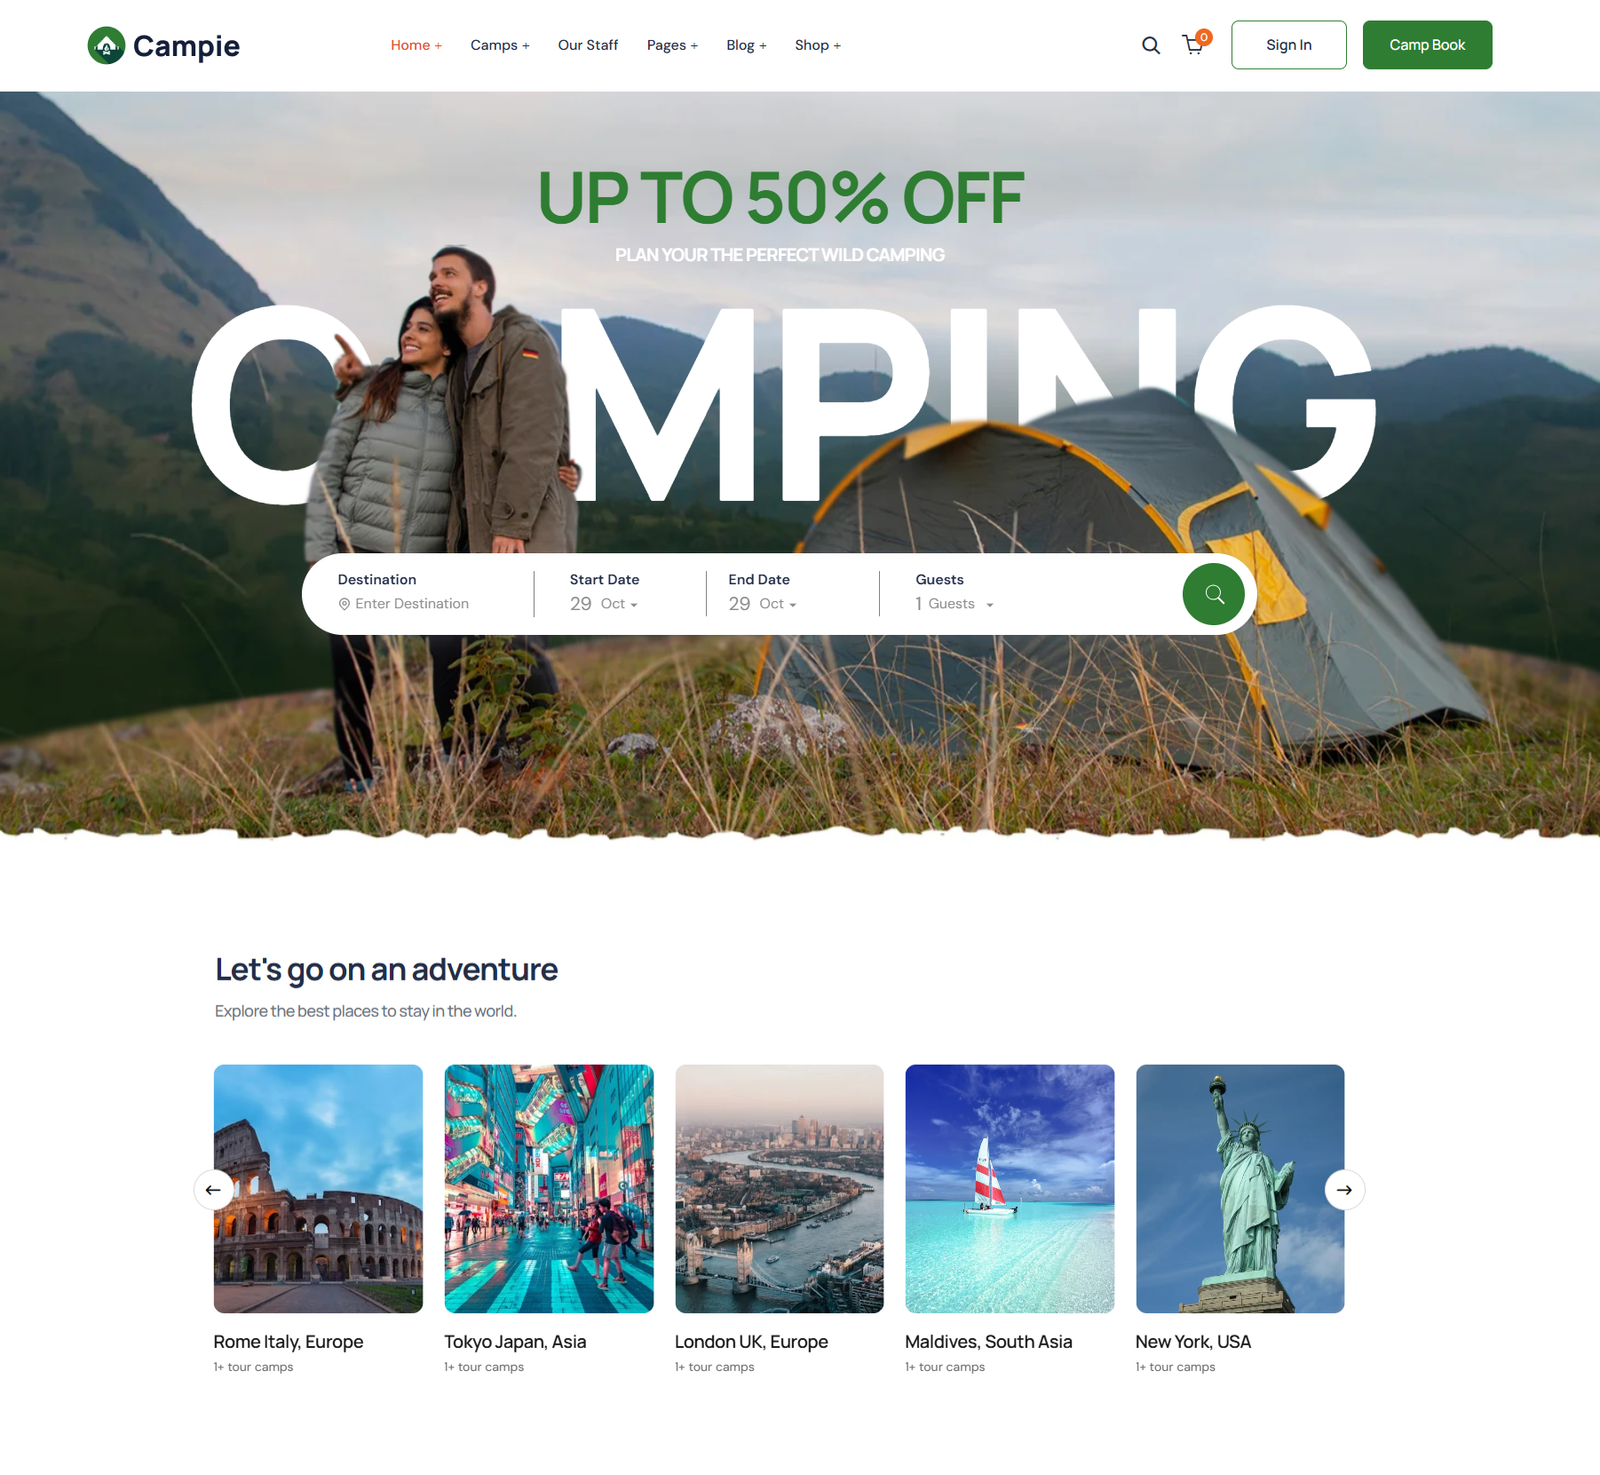Screen dimensions: 1600x1475
Task: Open the Tokyo Japan thumbnail
Action: tap(549, 1189)
